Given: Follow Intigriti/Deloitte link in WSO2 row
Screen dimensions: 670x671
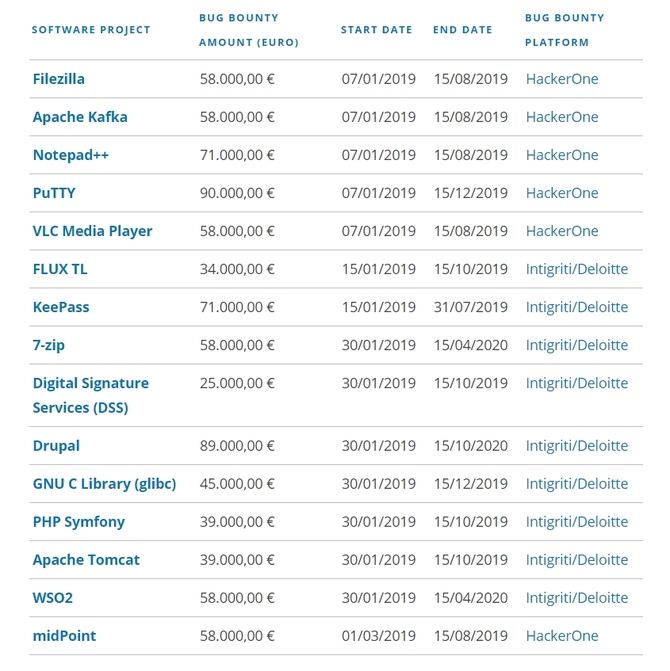Looking at the screenshot, I should (x=577, y=598).
